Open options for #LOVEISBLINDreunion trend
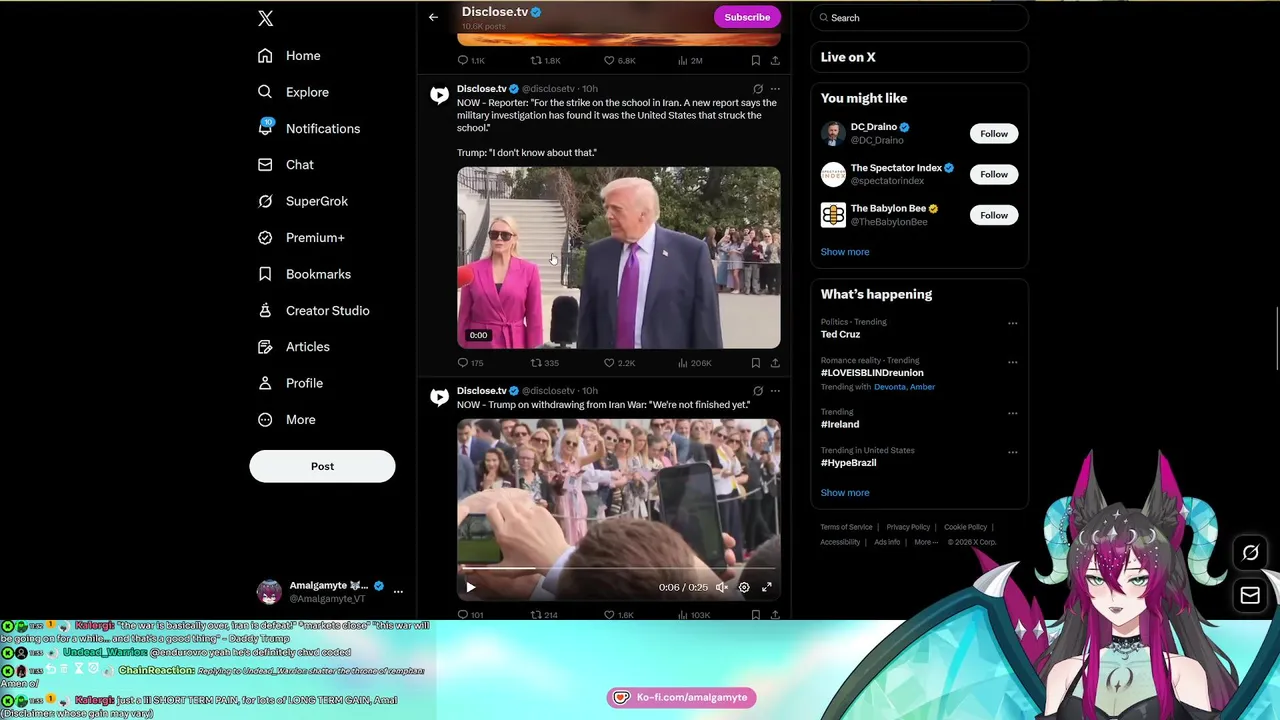 [1012, 362]
